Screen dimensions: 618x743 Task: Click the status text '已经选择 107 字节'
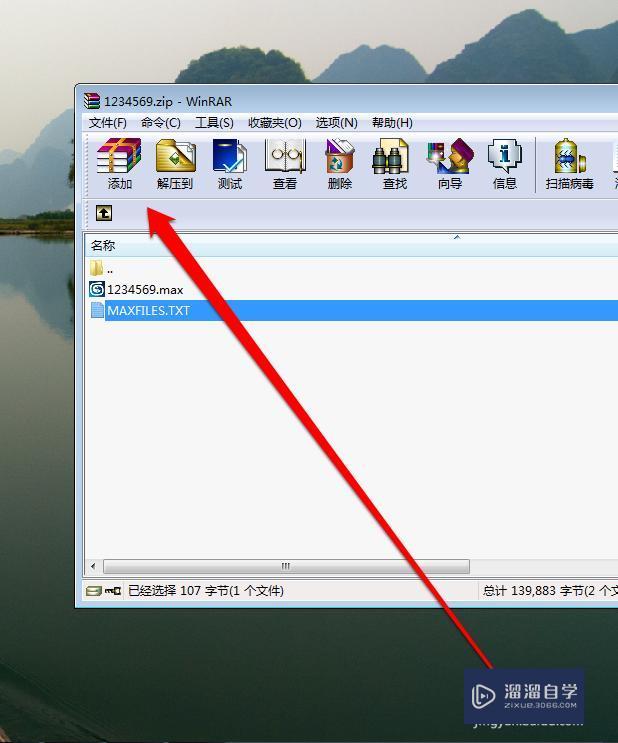click(x=178, y=591)
